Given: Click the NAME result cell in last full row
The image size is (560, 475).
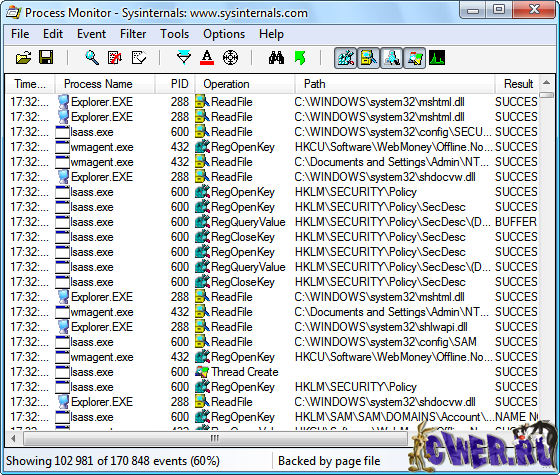Looking at the screenshot, I should coord(516,417).
